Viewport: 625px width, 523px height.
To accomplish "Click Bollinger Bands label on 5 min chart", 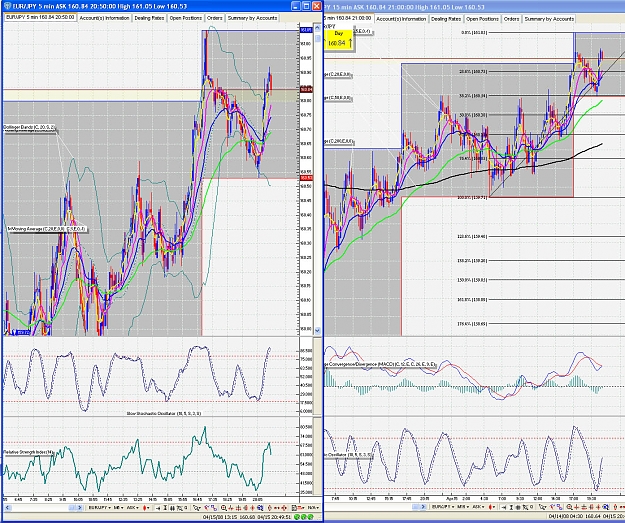I will click(29, 127).
